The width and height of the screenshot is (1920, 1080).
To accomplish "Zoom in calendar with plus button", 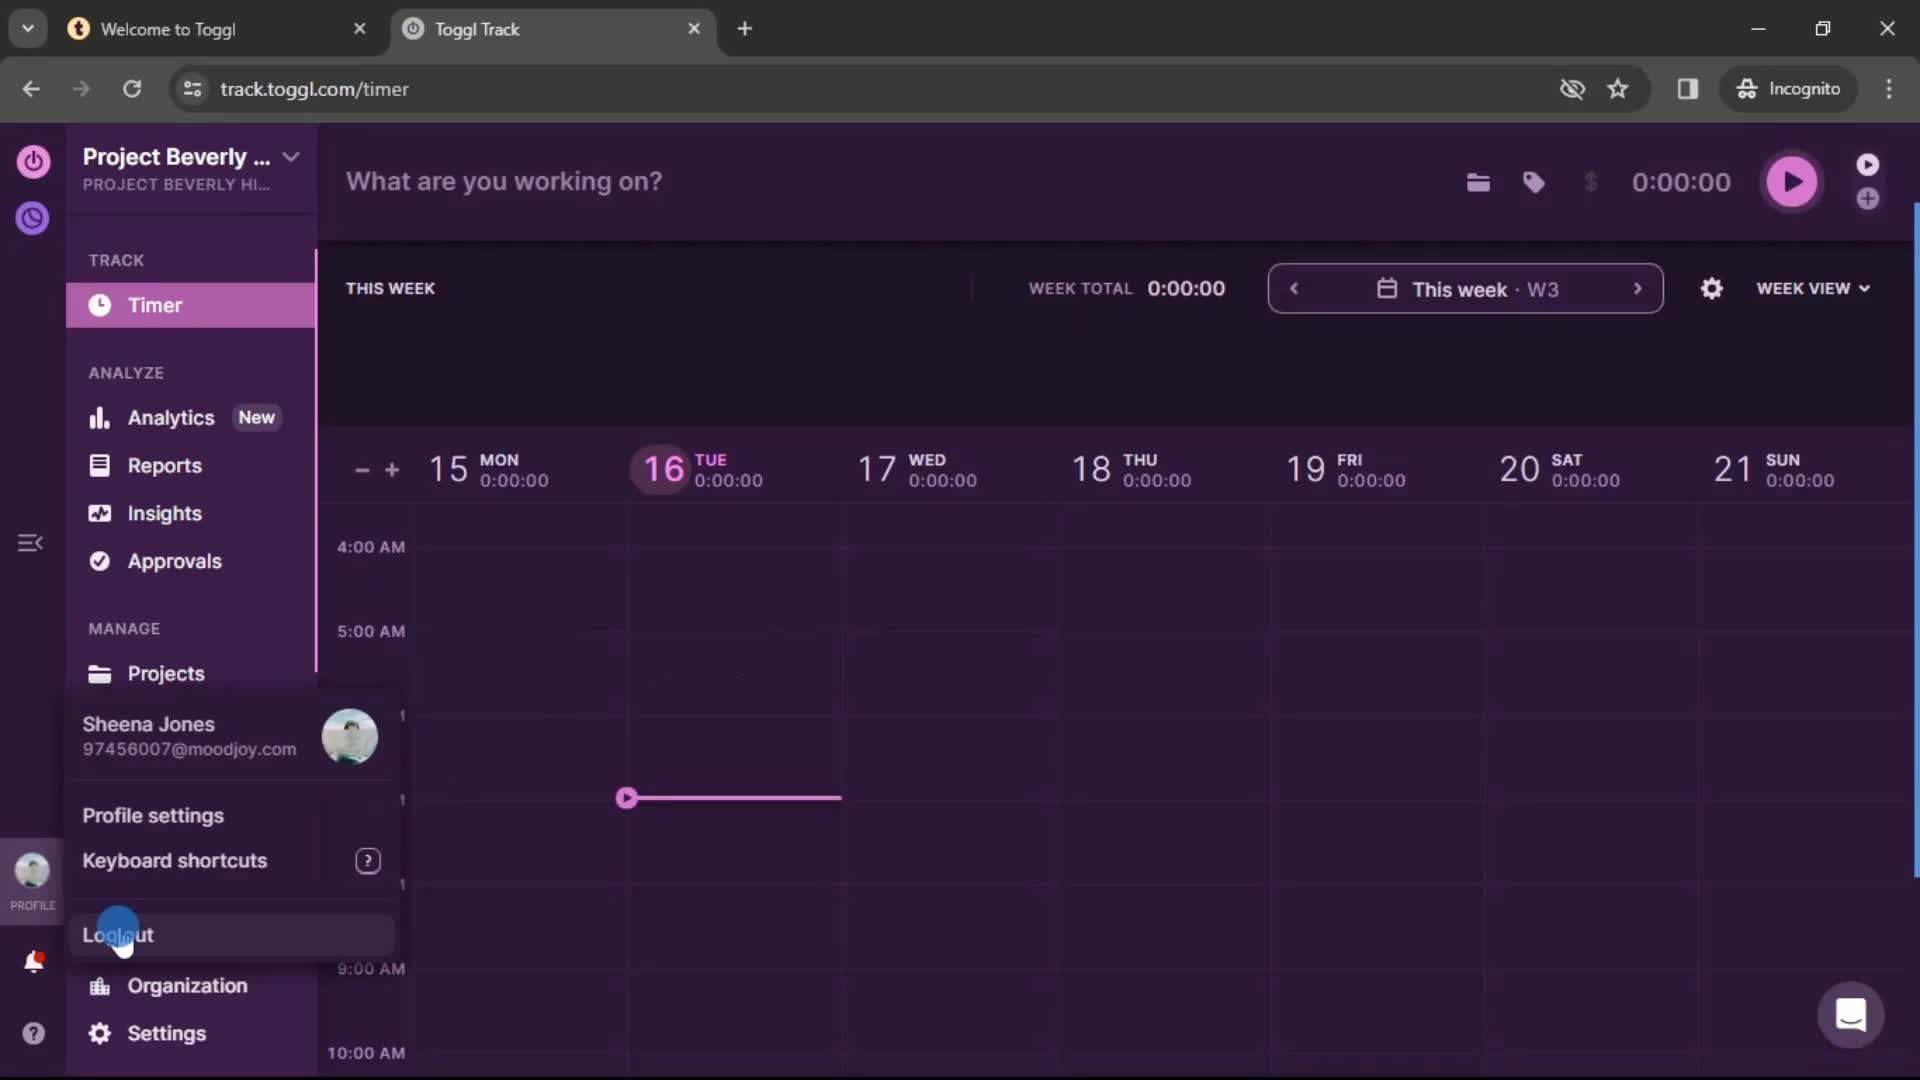I will point(392,469).
